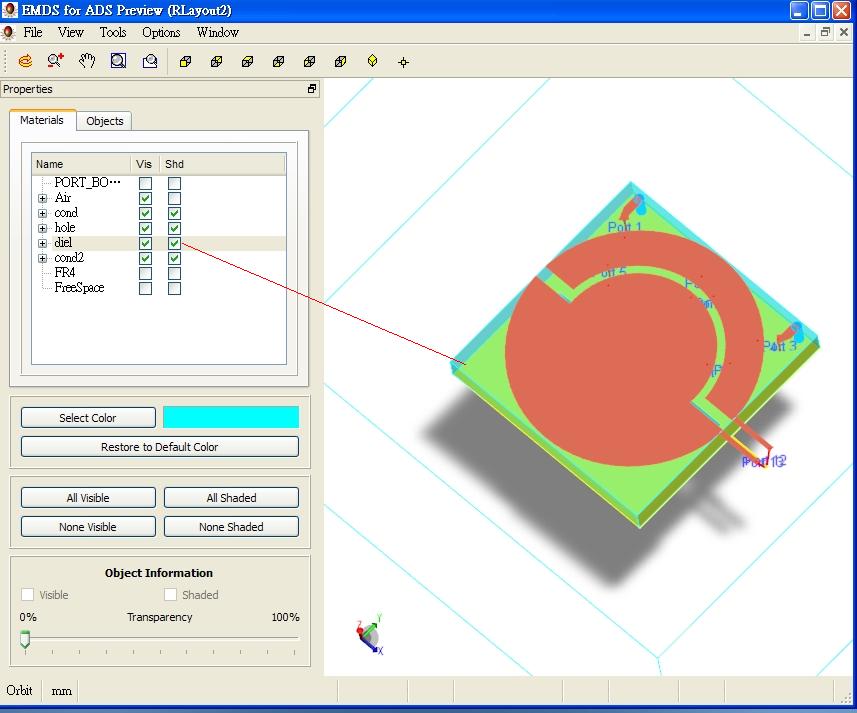857x713 pixels.
Task: Switch to isometric yellow cube view
Action: [x=372, y=61]
